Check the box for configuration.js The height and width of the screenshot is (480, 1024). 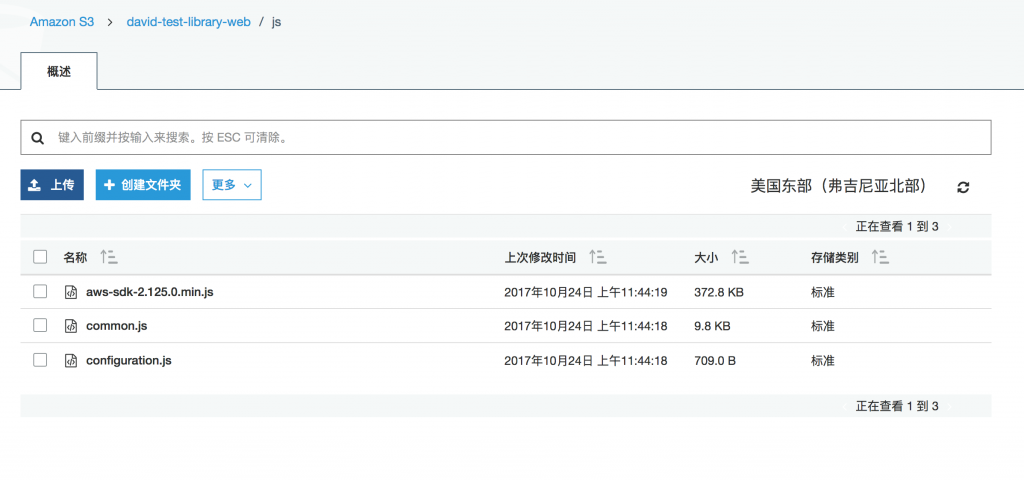point(40,359)
